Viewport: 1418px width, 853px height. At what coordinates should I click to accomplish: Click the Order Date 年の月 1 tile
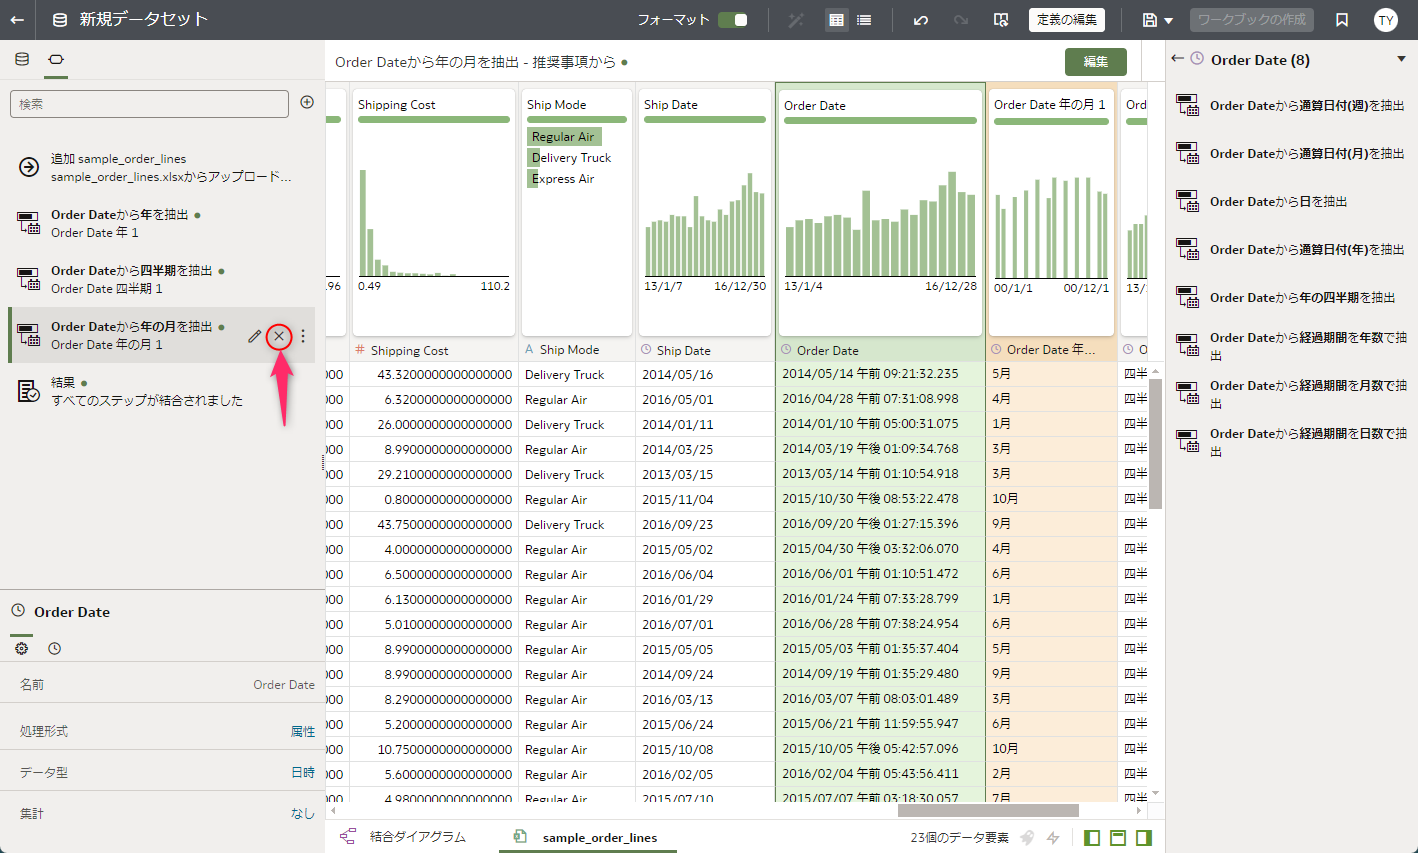pos(1051,213)
